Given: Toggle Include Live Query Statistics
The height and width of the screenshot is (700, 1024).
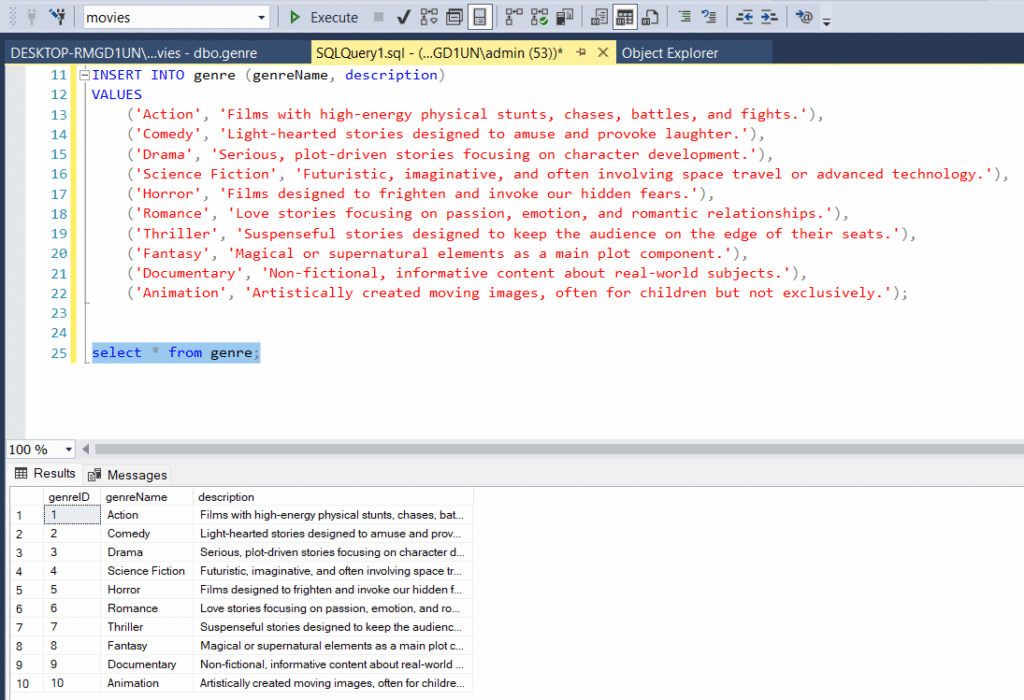Looking at the screenshot, I should tap(539, 17).
